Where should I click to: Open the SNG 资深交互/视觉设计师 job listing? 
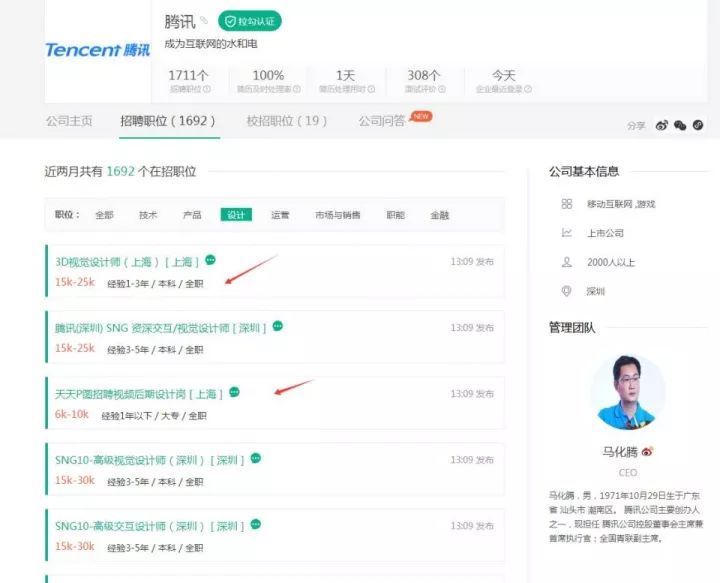160,328
